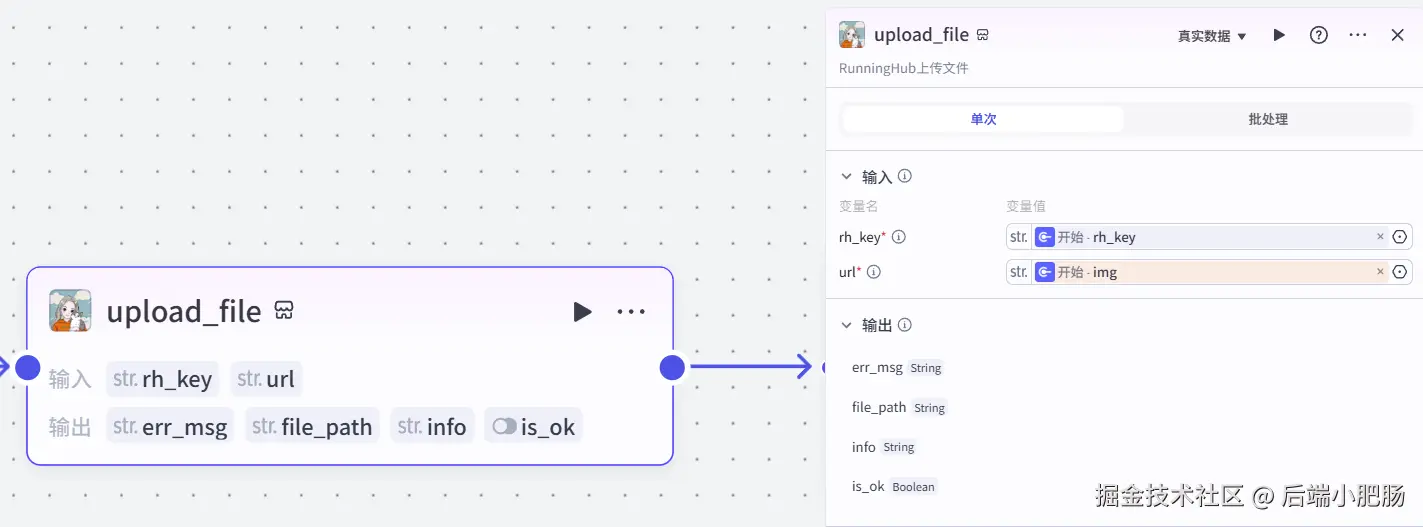
Task: Click the info output tag on canvas node
Action: [432, 427]
